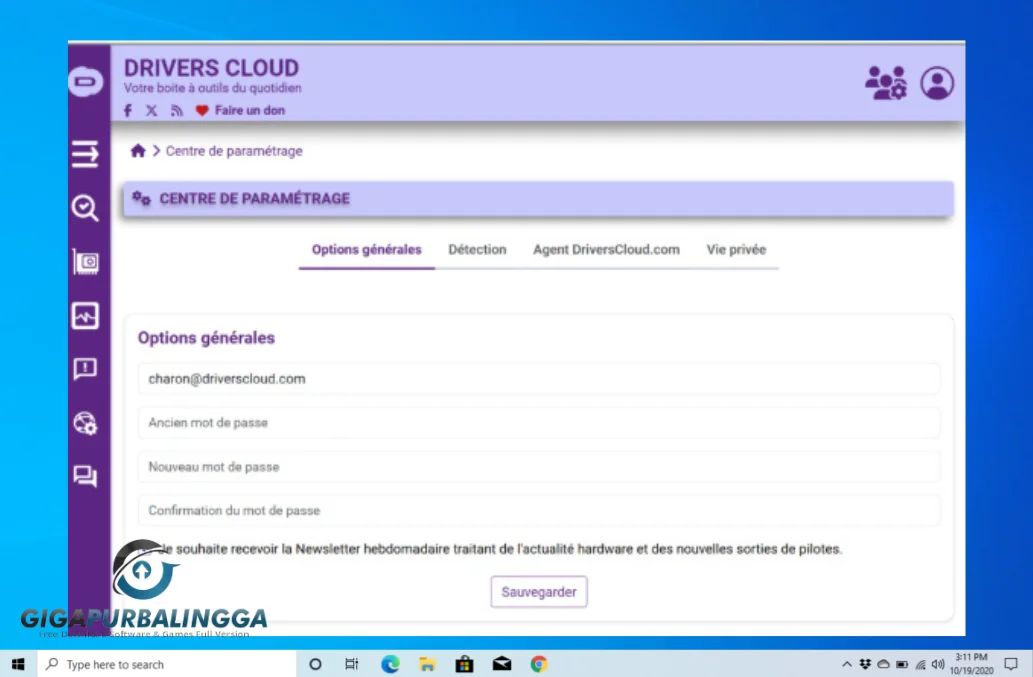Select the driver analysis magnifier icon
This screenshot has height=677, width=1033.
click(85, 209)
